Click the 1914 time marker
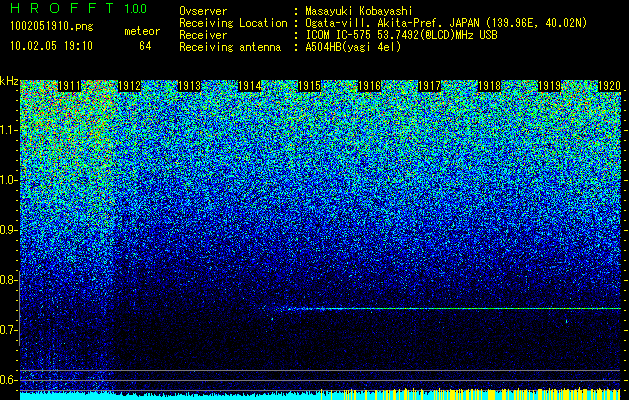The image size is (629, 400). coord(250,86)
